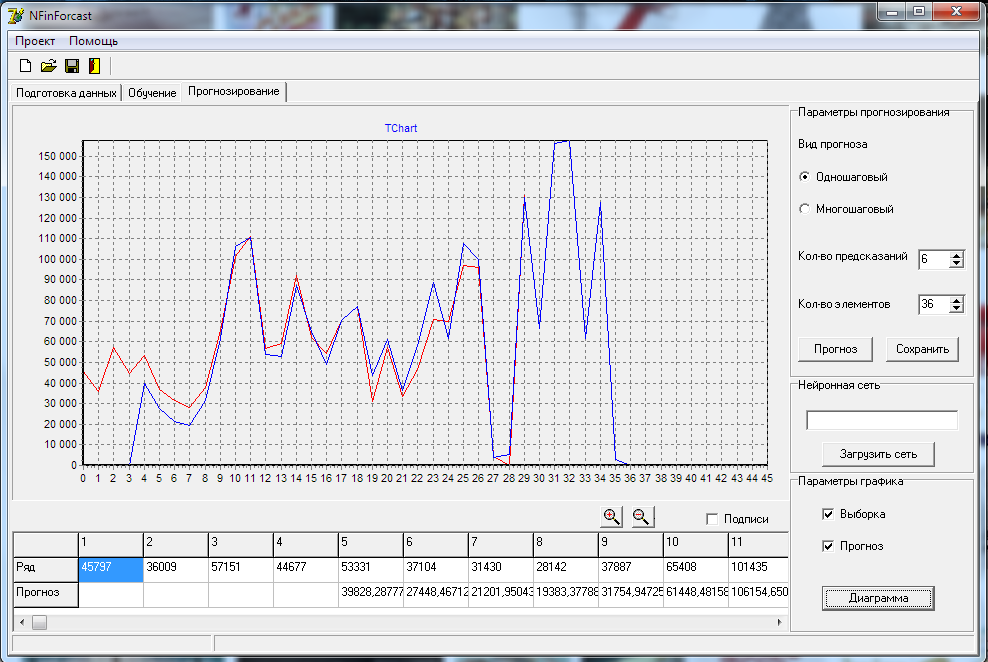
Task: Zoom in the chart with the magnifier plus
Action: [611, 517]
